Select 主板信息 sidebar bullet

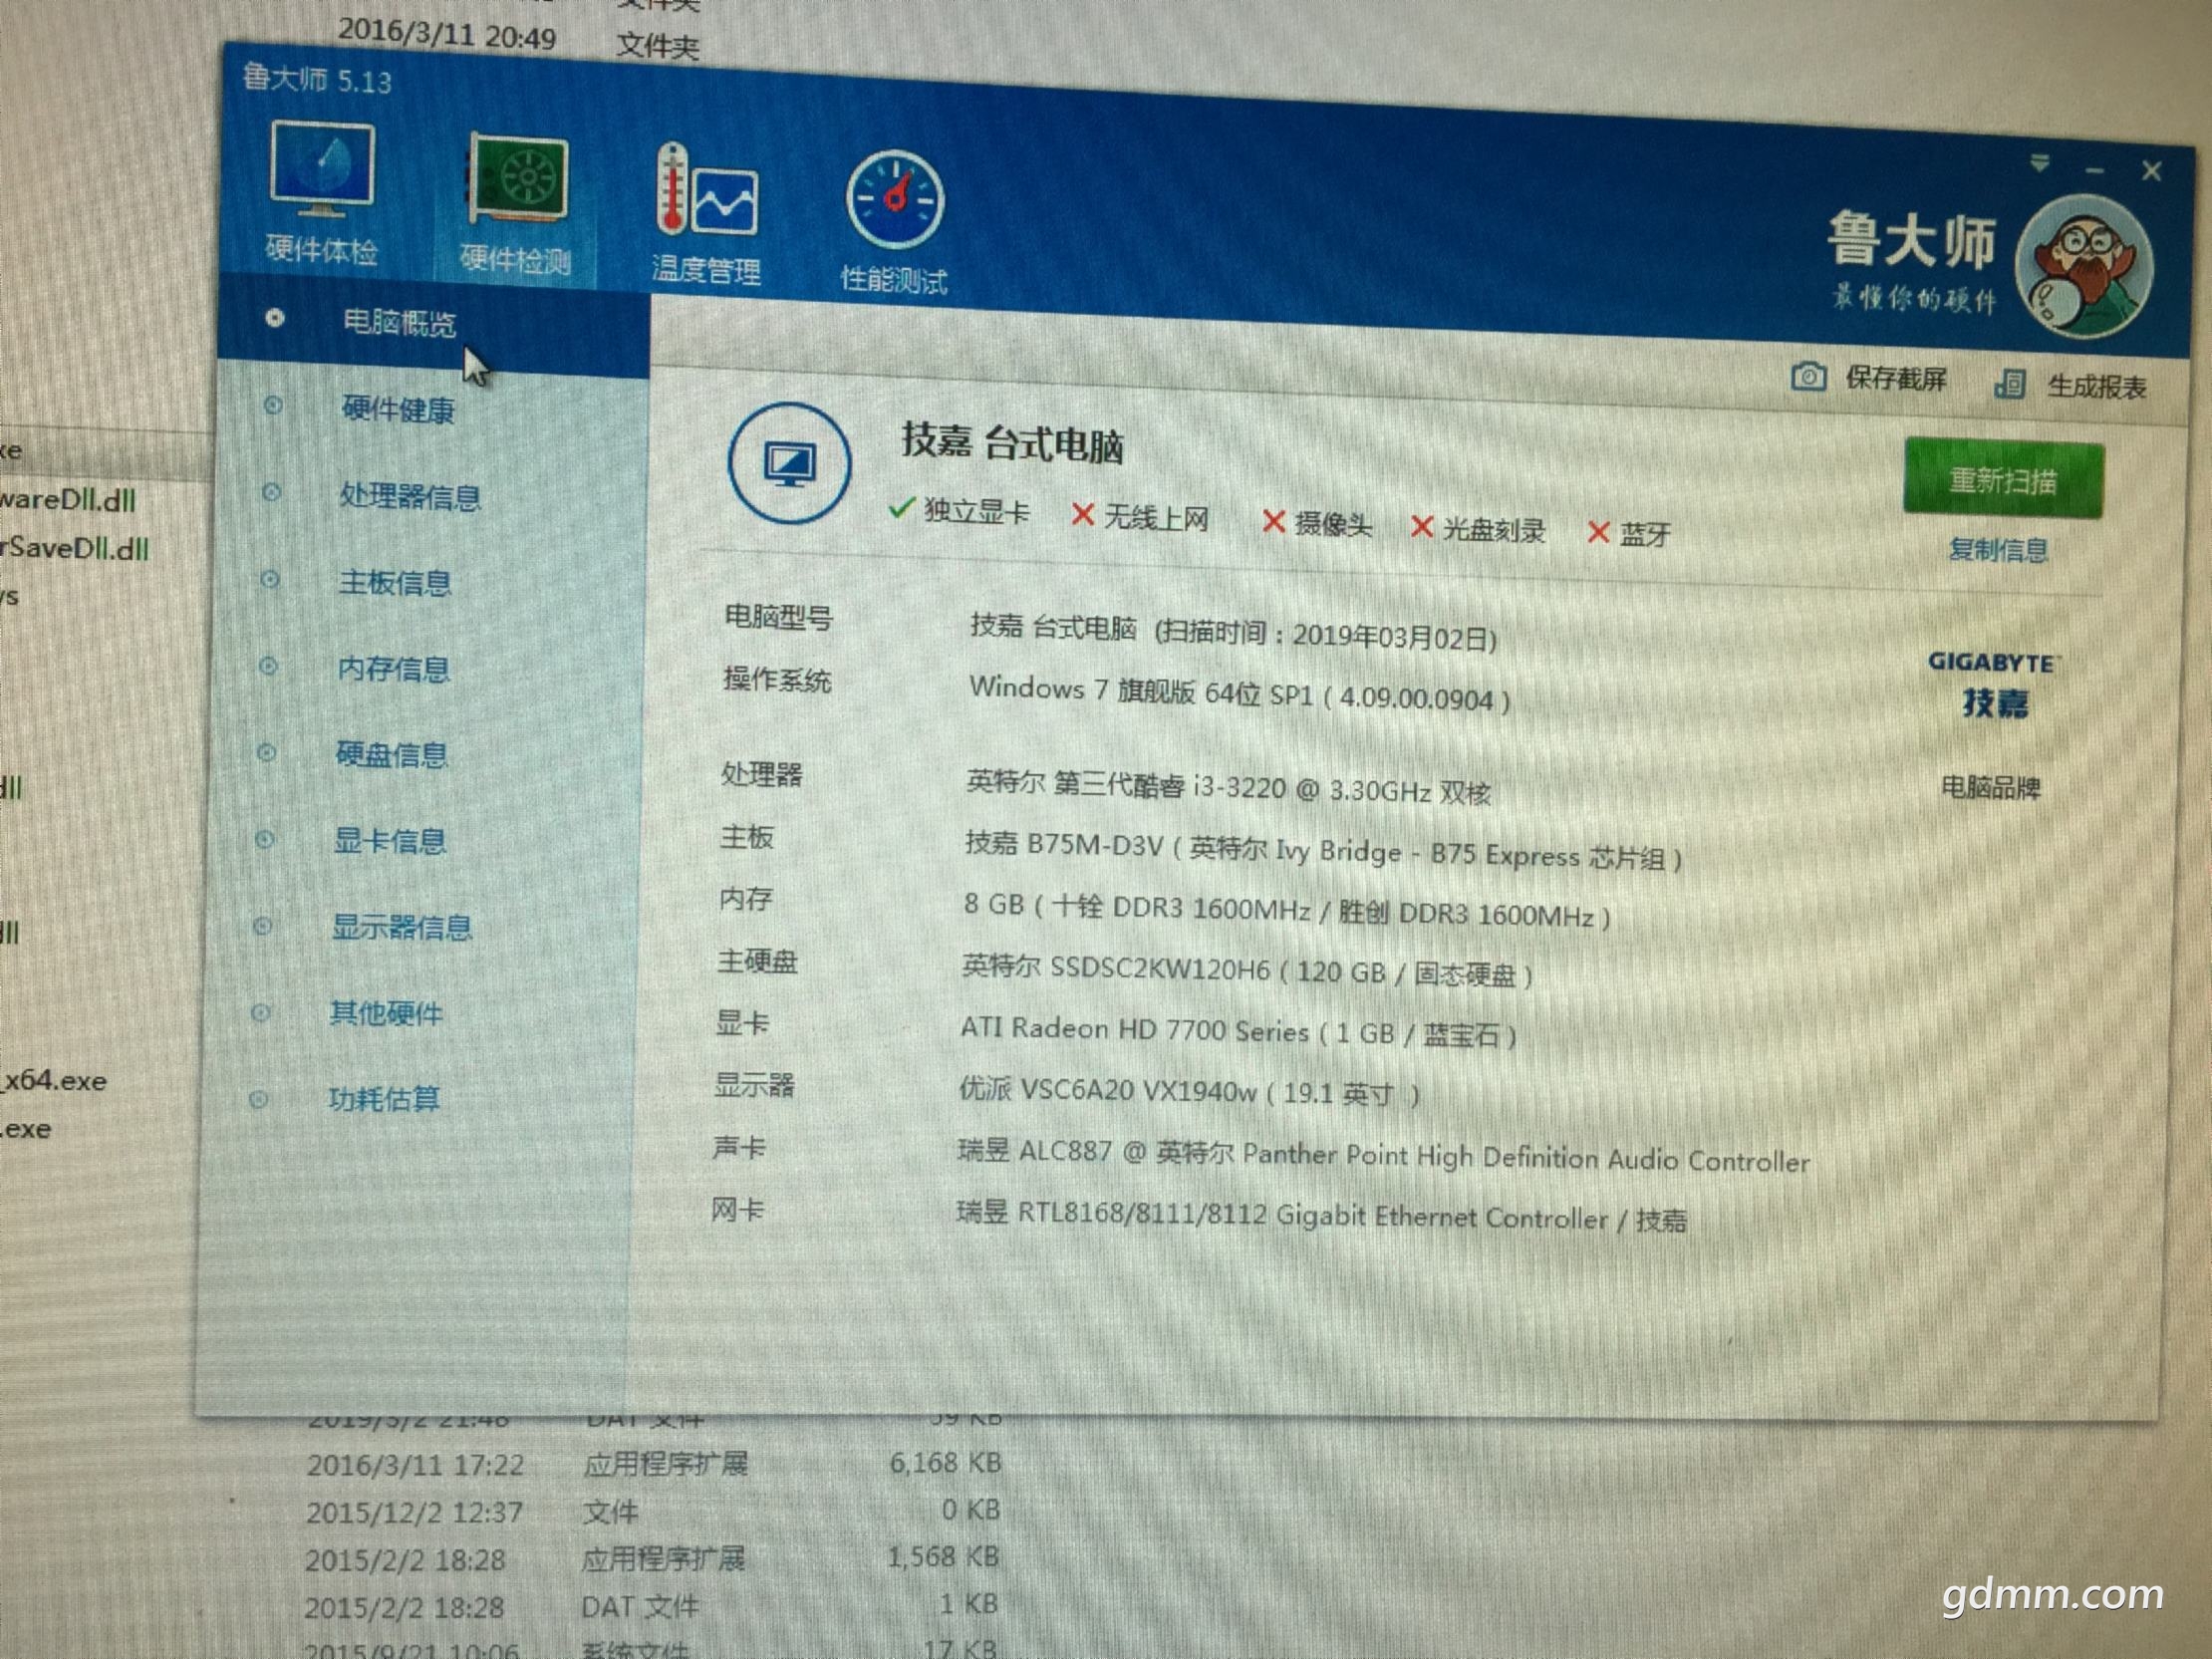coord(269,580)
